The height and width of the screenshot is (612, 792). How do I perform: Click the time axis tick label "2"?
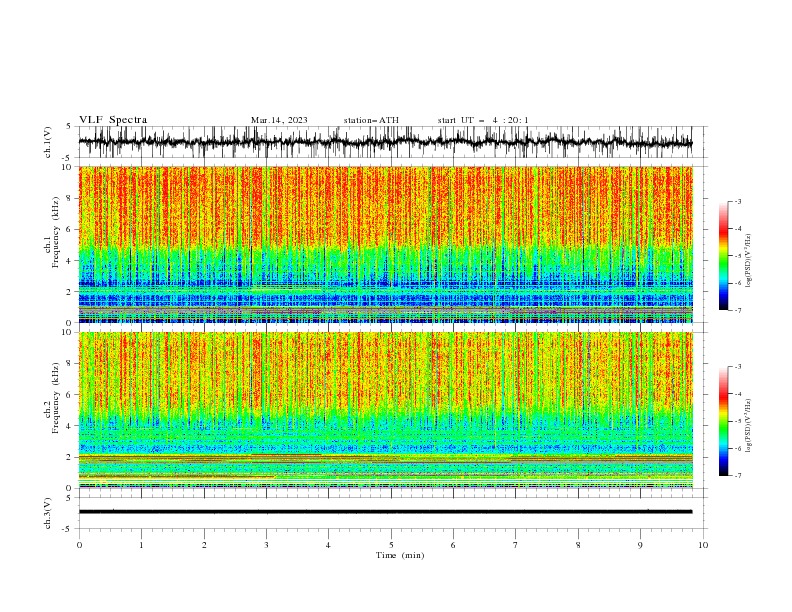point(204,545)
